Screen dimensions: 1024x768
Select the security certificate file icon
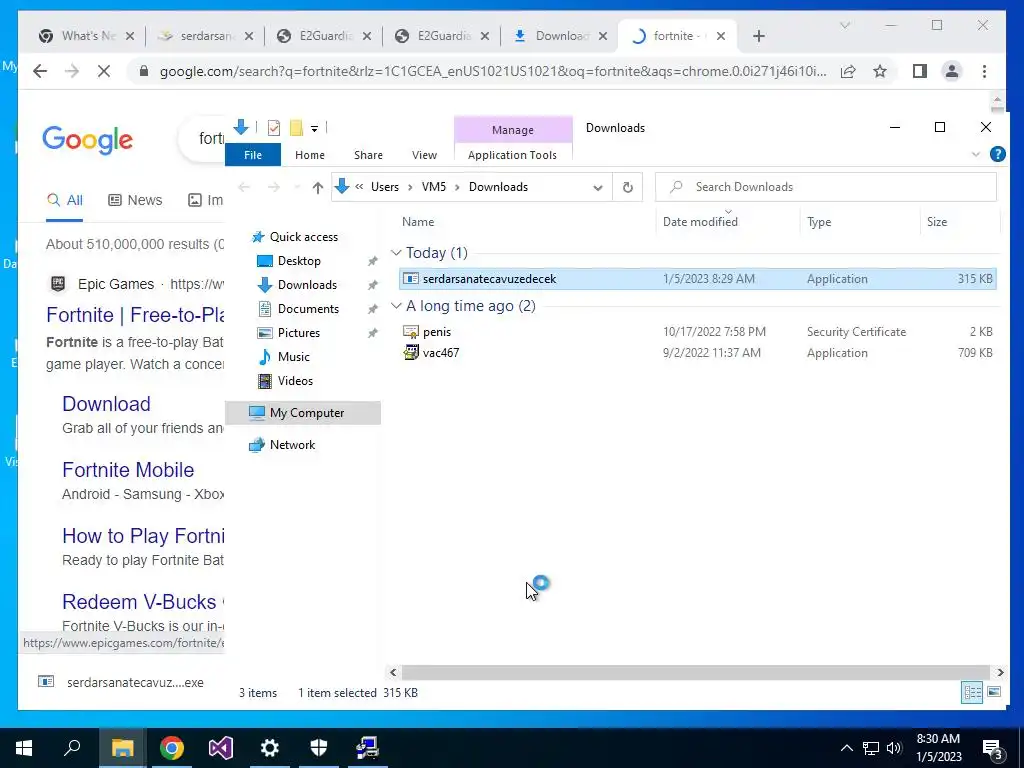coord(411,332)
